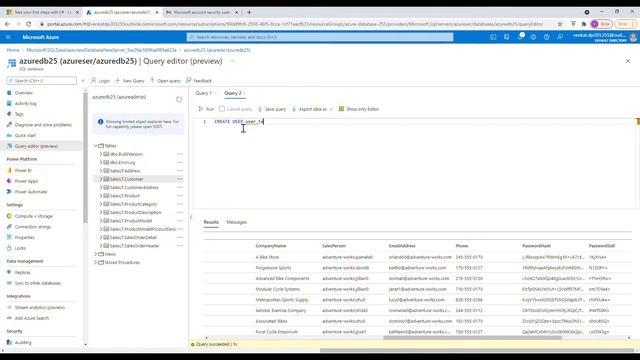Click the EmailAddress column header
The width and height of the screenshot is (640, 360).
click(x=402, y=246)
